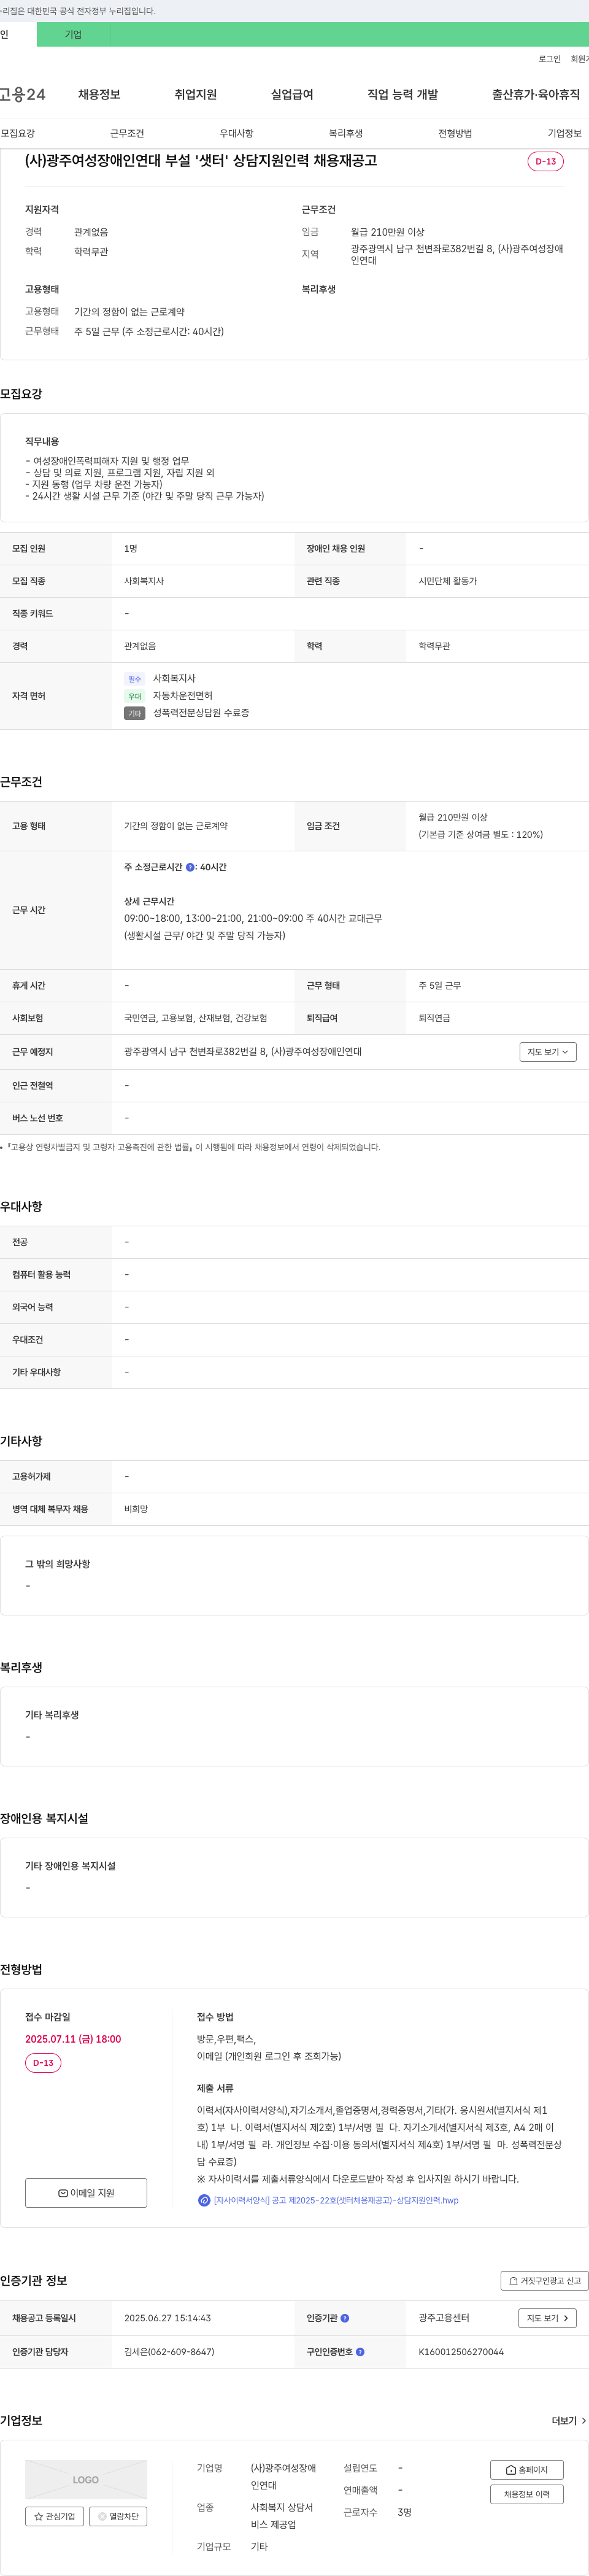This screenshot has height=2576, width=589.
Task: Click registration date 2025.06.27 15:14:43
Action: click(x=167, y=2318)
